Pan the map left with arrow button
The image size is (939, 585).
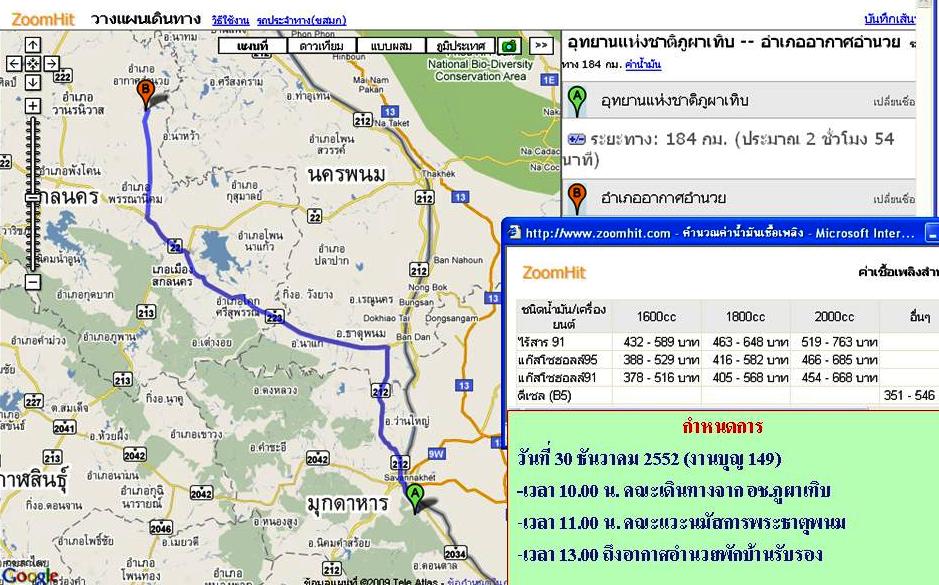tap(14, 64)
